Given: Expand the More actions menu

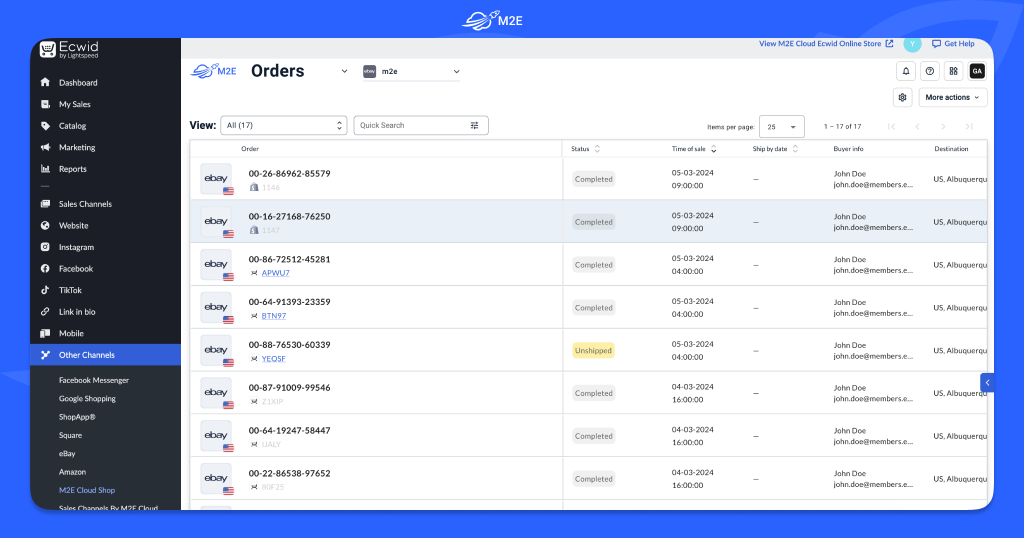Looking at the screenshot, I should pyautogui.click(x=952, y=97).
